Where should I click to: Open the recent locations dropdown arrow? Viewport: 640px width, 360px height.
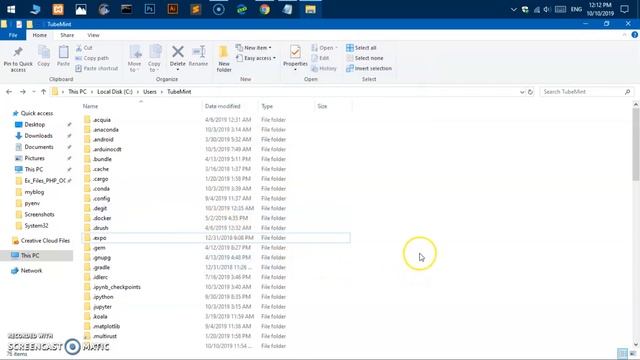[33, 92]
